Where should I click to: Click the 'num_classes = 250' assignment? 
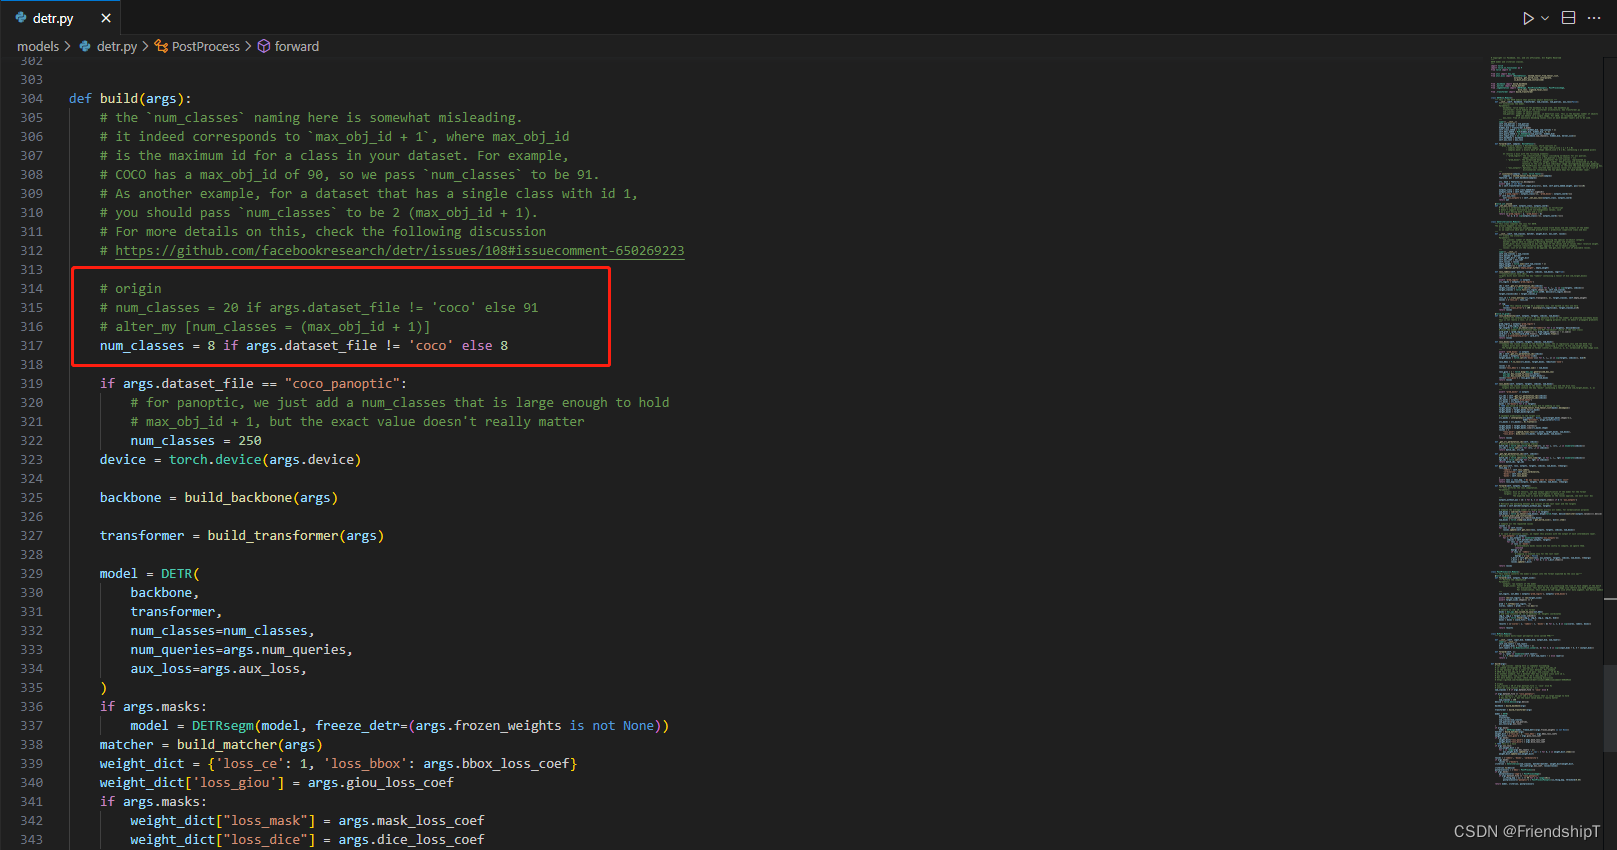(x=196, y=441)
